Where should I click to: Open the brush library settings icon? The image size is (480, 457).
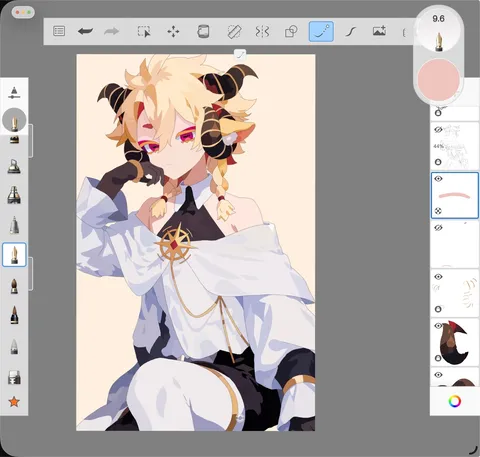pyautogui.click(x=14, y=93)
